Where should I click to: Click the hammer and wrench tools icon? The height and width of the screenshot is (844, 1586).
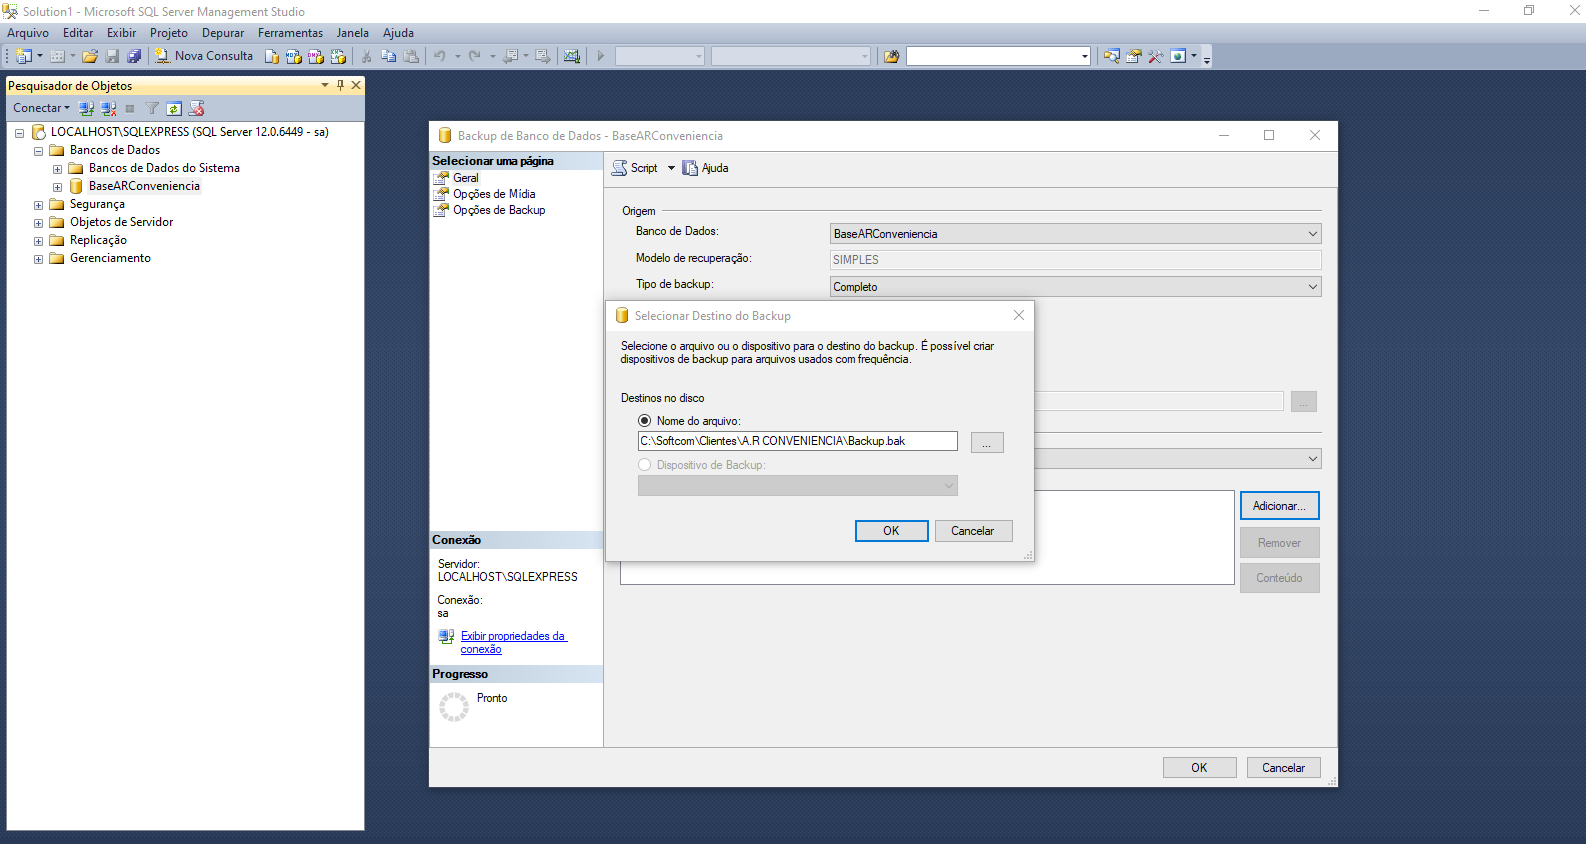click(1155, 56)
